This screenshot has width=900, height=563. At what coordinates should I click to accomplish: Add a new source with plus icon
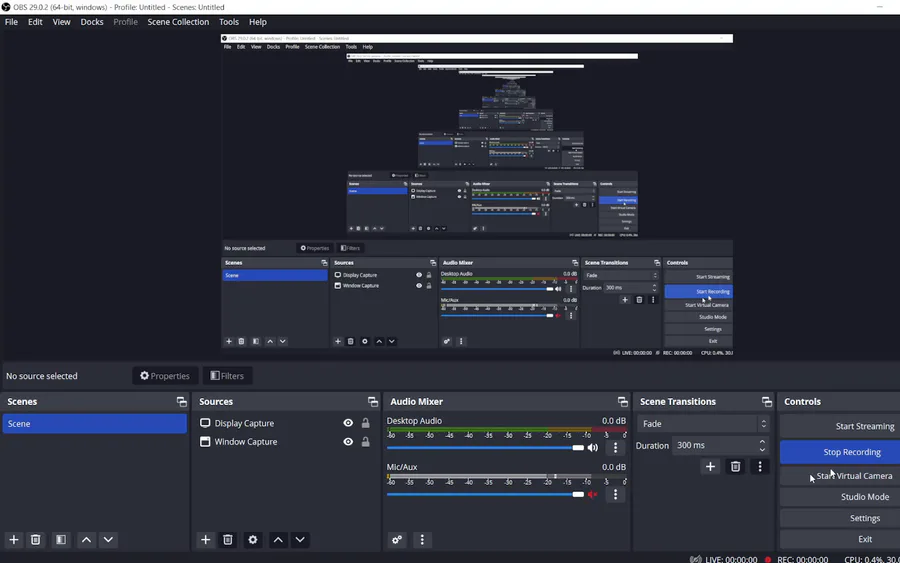pos(205,539)
